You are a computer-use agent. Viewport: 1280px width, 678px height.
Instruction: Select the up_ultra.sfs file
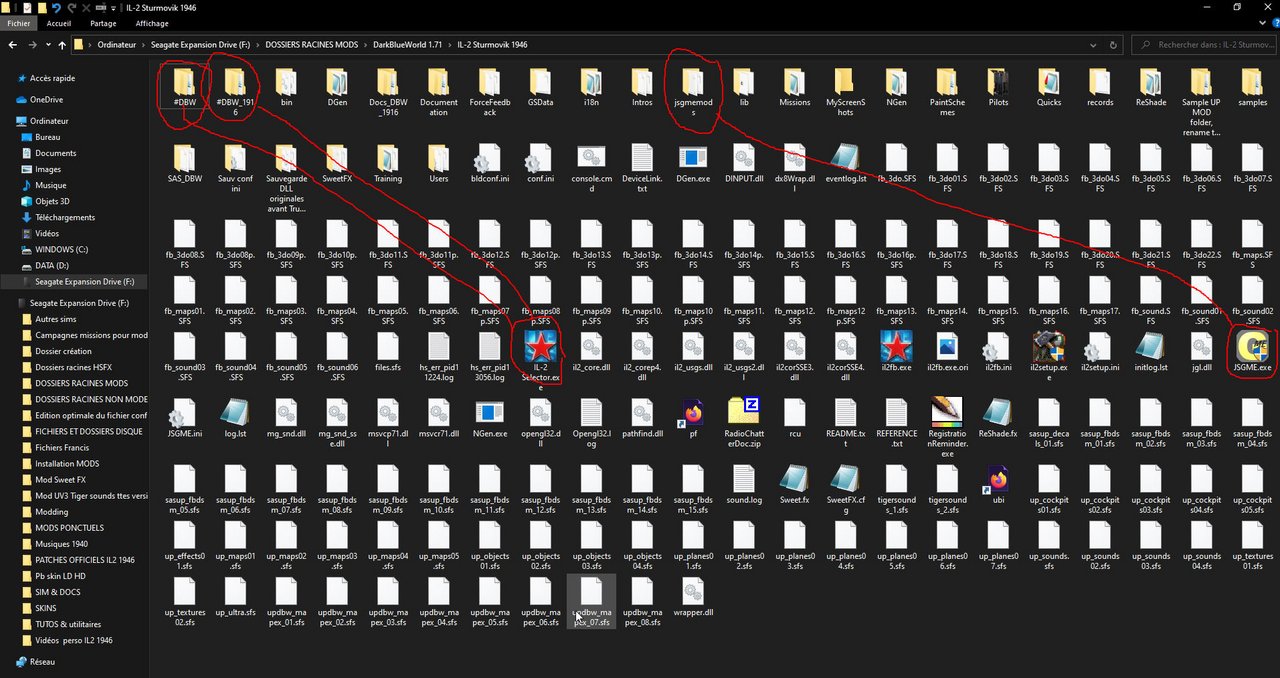235,597
